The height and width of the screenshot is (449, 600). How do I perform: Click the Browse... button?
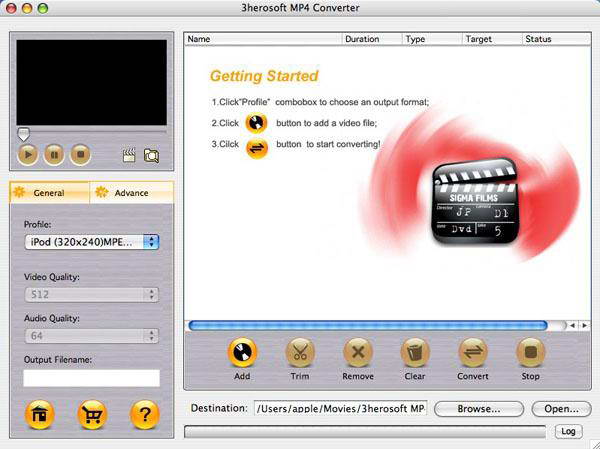tap(479, 409)
